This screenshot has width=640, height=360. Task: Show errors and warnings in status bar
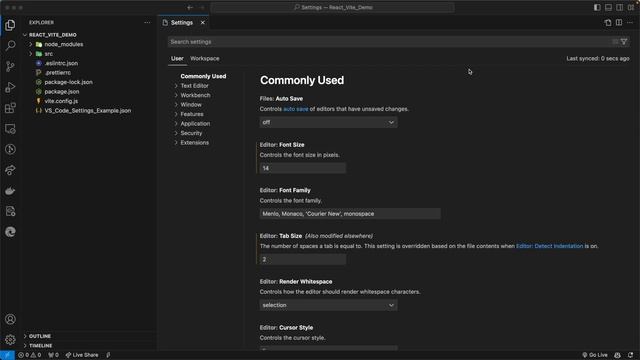(x=29, y=355)
